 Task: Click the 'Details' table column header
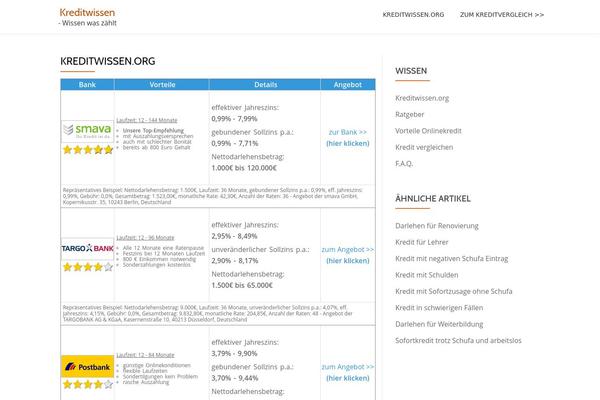(x=265, y=85)
